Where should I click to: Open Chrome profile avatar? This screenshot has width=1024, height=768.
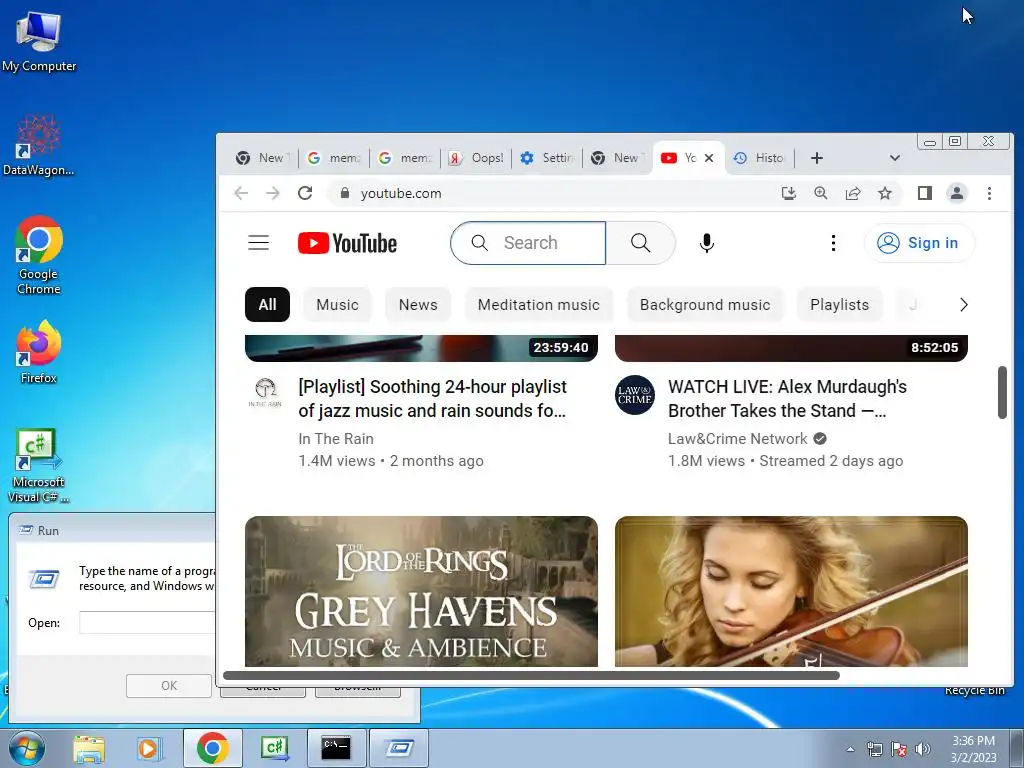pos(957,193)
